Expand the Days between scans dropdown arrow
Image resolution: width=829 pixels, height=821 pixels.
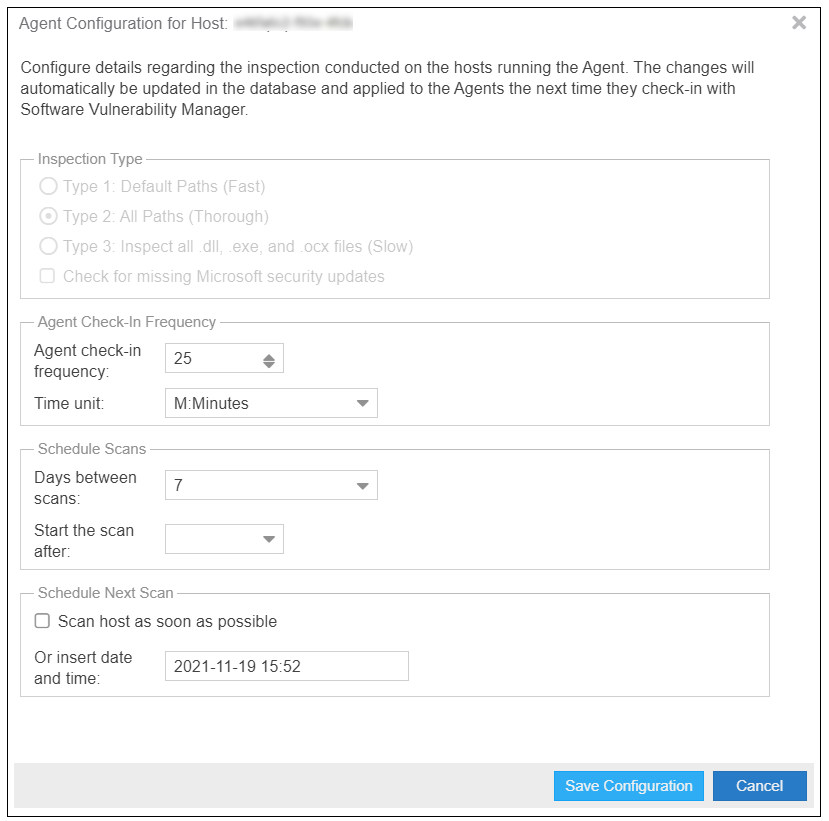coord(362,486)
